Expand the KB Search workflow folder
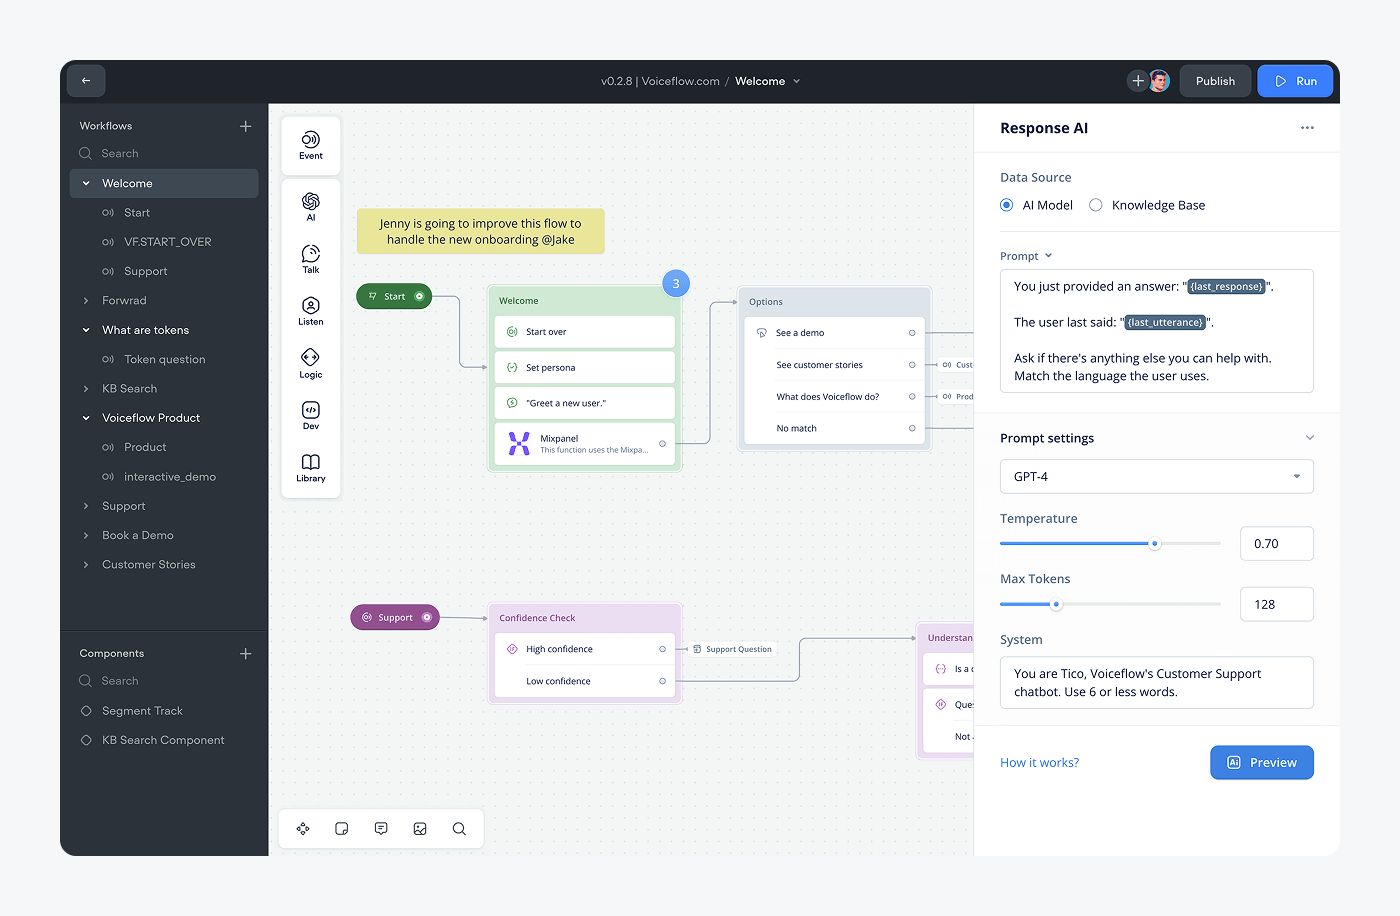 (x=86, y=389)
